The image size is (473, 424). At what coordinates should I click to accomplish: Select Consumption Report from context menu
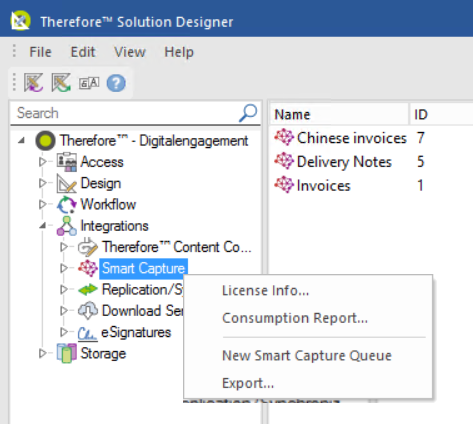(295, 318)
